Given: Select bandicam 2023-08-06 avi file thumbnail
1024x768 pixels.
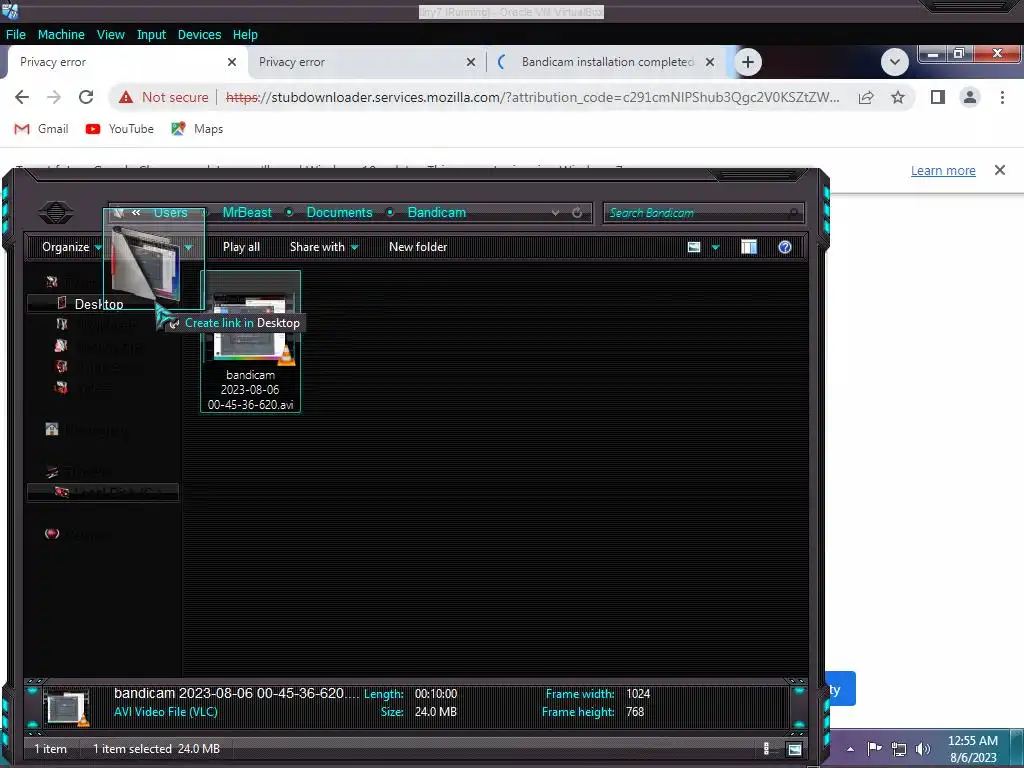Looking at the screenshot, I should coord(251,341).
